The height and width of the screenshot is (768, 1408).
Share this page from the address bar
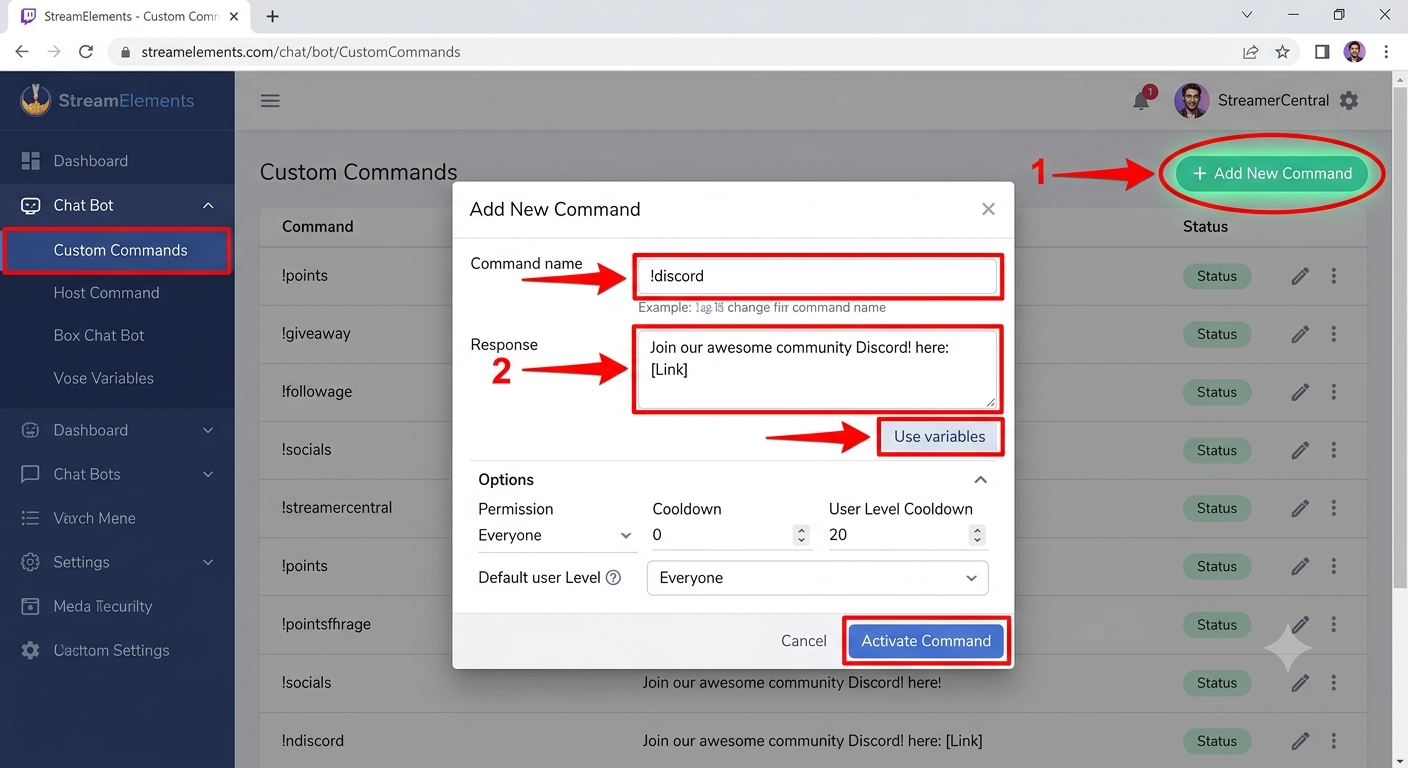[1250, 52]
